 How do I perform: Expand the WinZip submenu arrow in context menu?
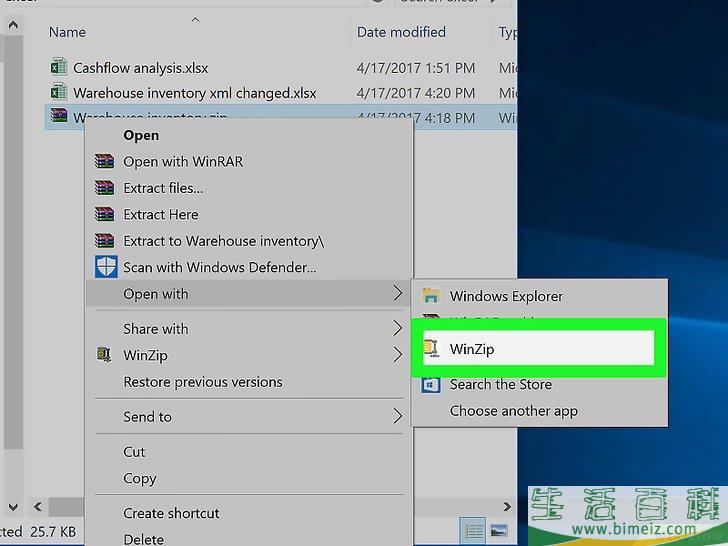(x=397, y=355)
